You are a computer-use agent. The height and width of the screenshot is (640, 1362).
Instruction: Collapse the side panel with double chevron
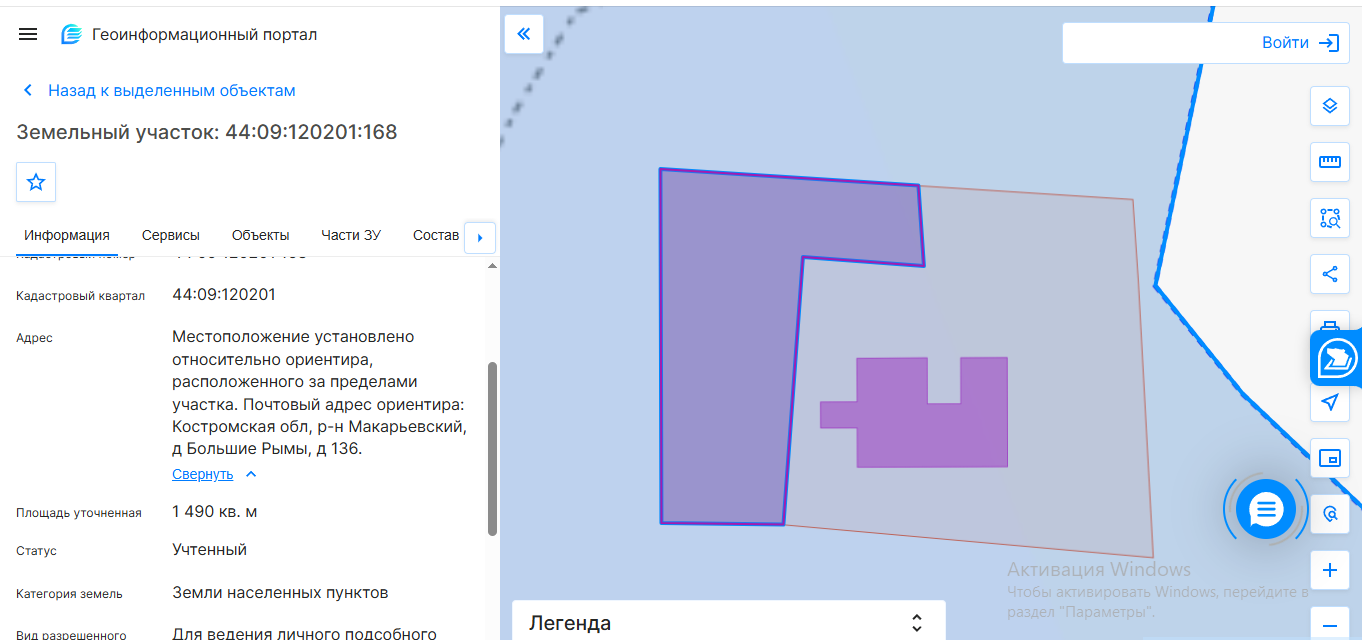[x=523, y=33]
